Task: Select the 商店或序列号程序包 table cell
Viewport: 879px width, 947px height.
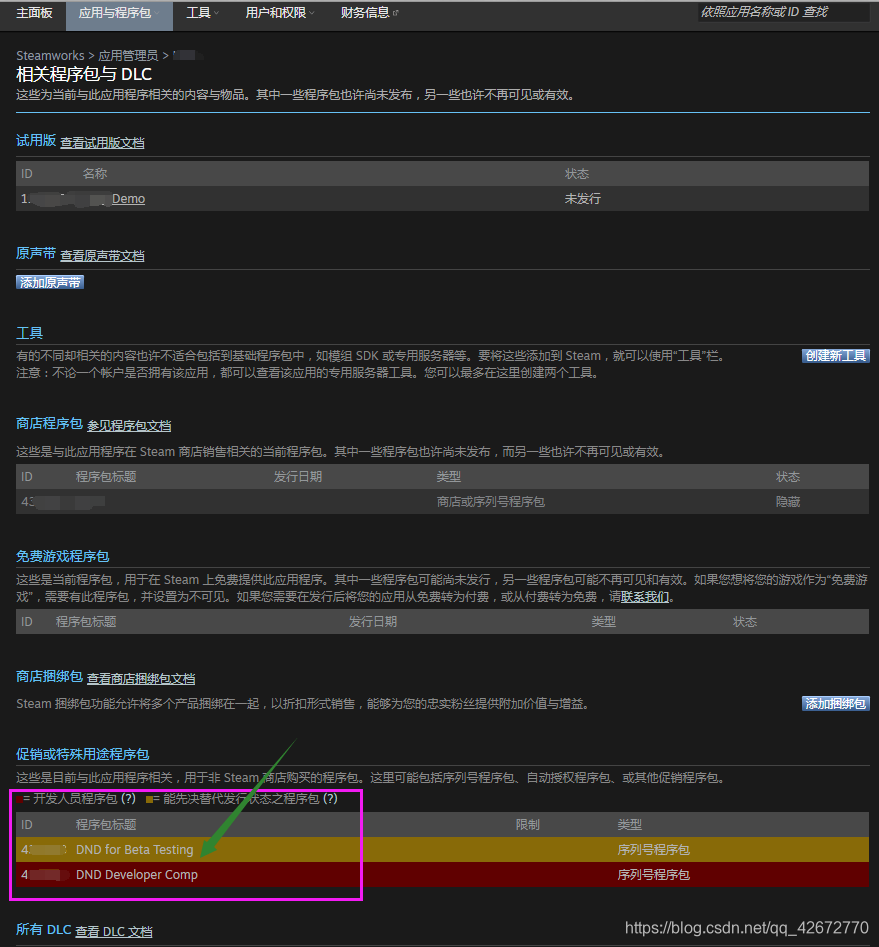Action: coord(491,502)
